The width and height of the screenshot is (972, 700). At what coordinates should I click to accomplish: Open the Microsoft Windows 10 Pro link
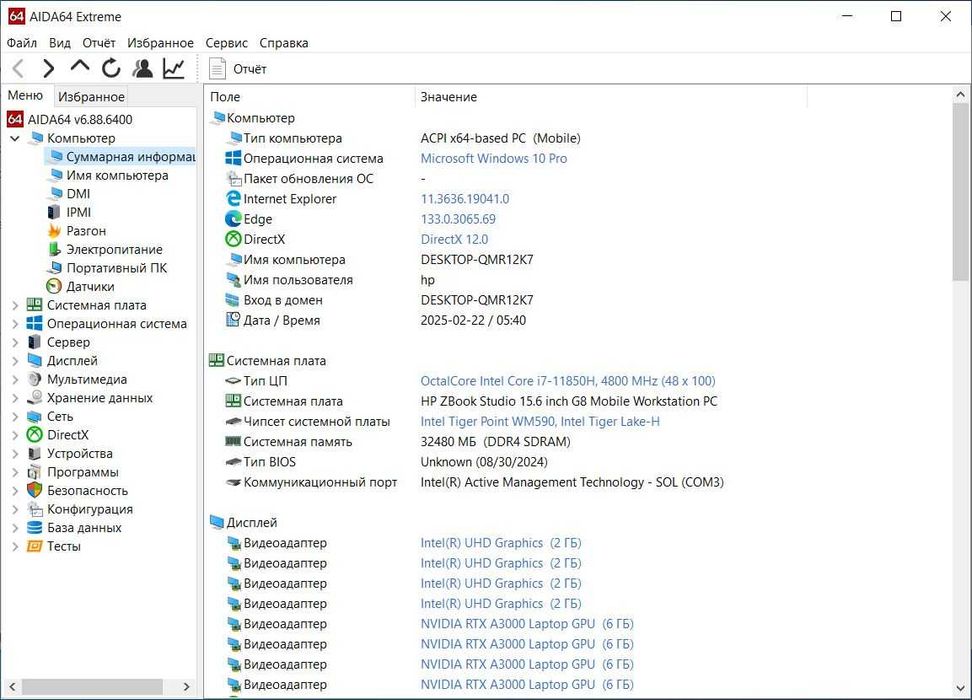[493, 158]
